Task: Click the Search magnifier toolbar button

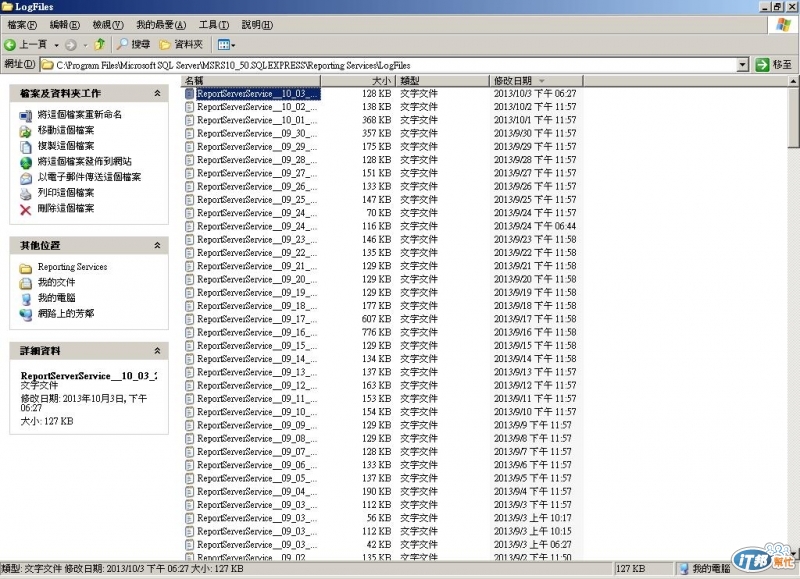Action: click(133, 44)
